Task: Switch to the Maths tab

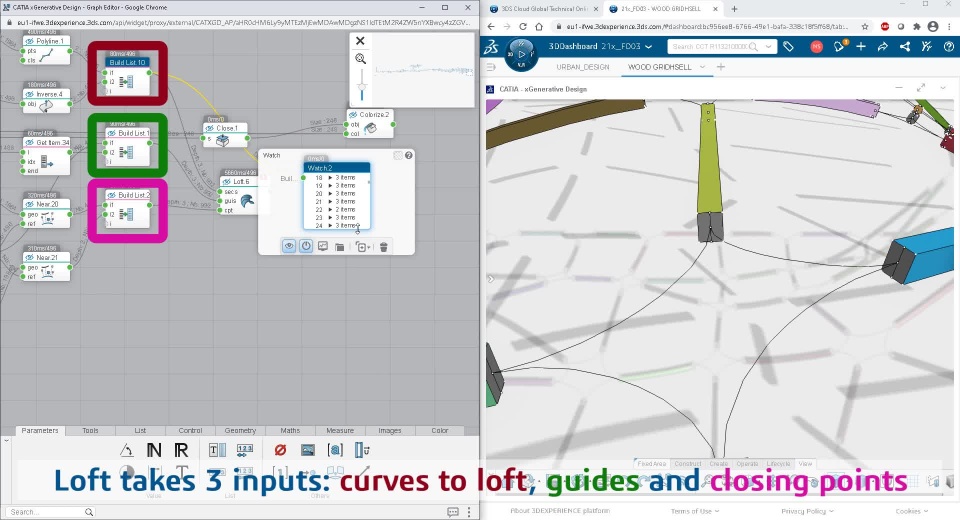Action: tap(290, 431)
